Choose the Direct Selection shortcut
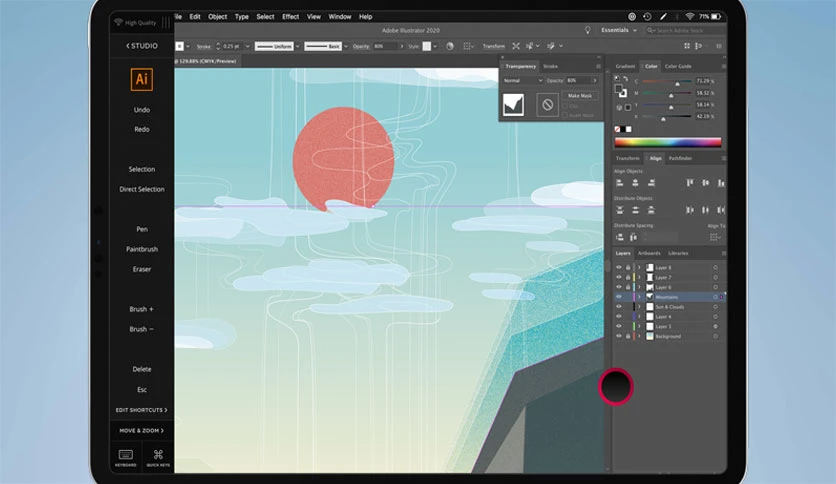The image size is (836, 484). pos(142,189)
